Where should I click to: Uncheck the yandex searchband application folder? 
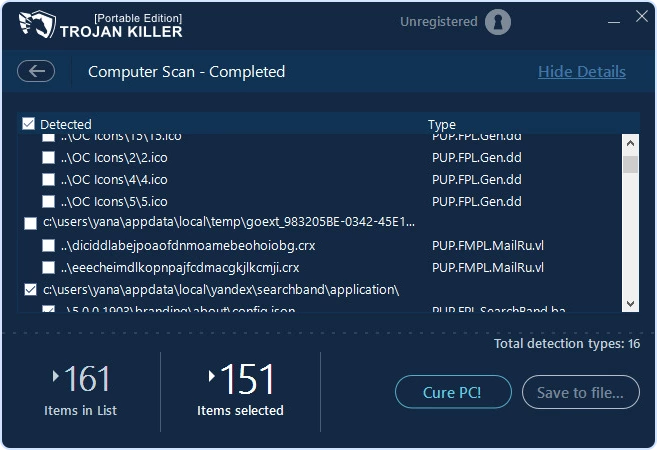pos(30,290)
